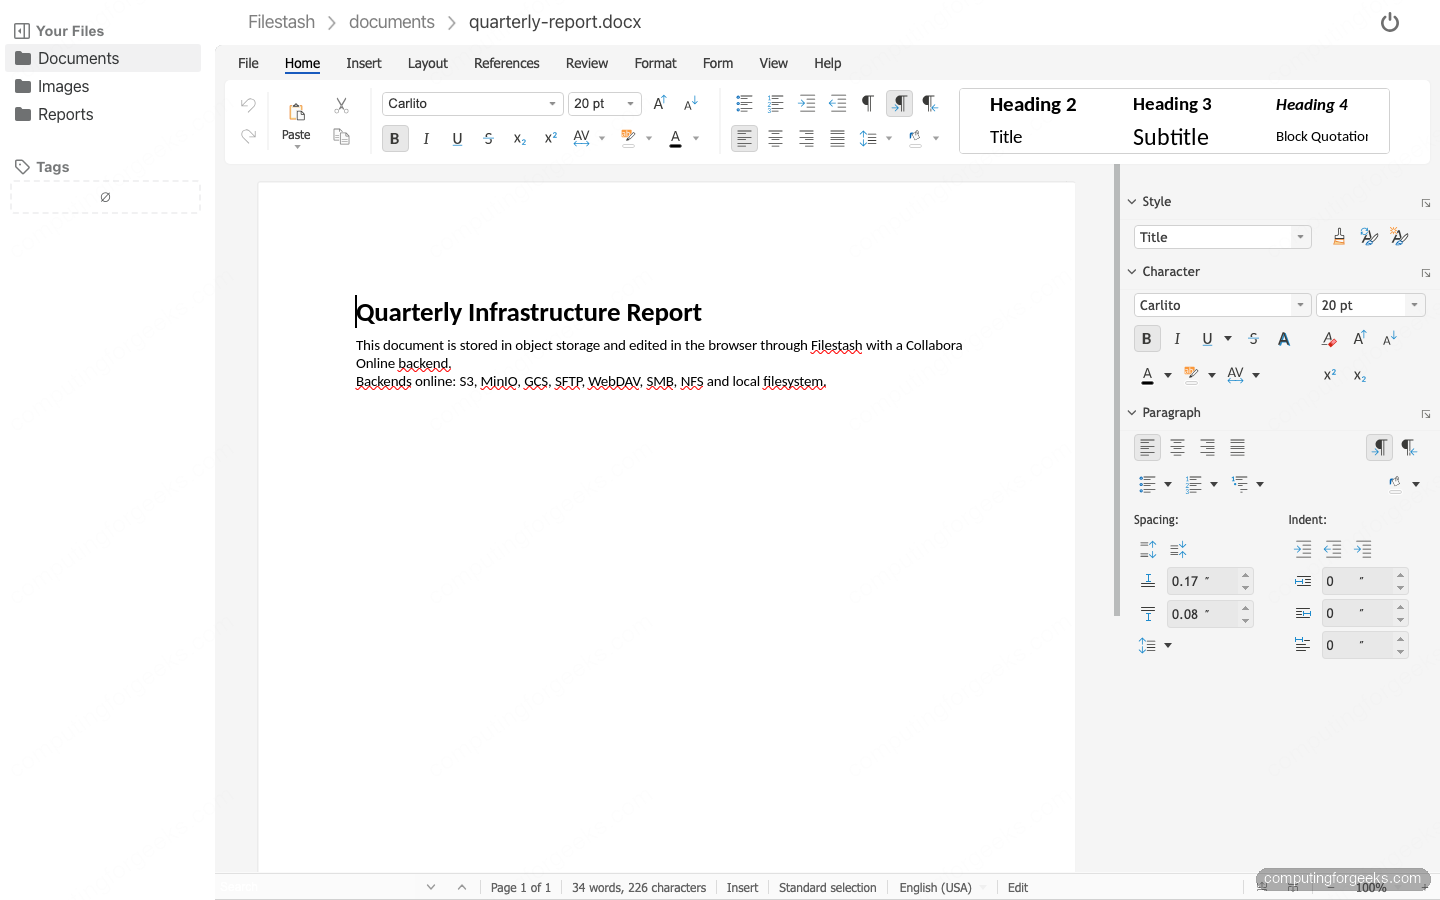Open the font name dropdown in toolbar
This screenshot has height=900, width=1440.
pyautogui.click(x=552, y=104)
